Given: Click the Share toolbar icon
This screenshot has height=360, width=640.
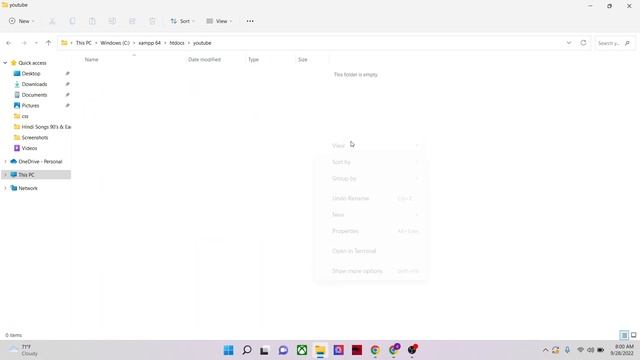Looking at the screenshot, I should 132,21.
